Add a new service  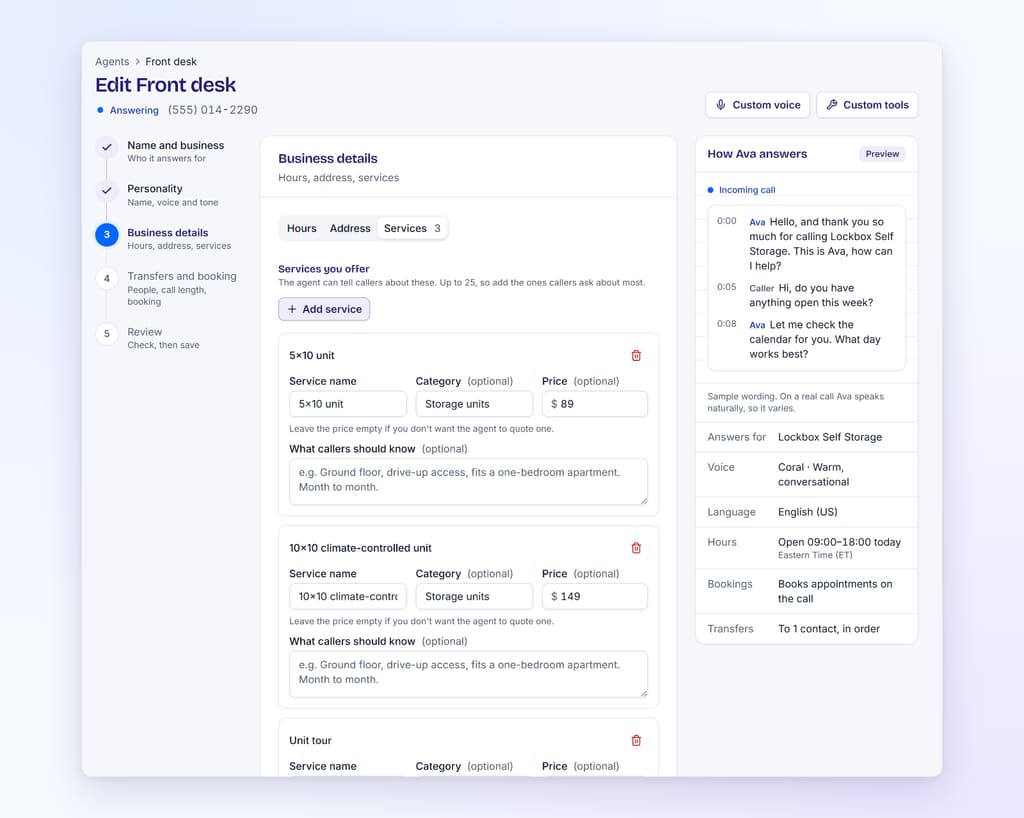point(324,309)
